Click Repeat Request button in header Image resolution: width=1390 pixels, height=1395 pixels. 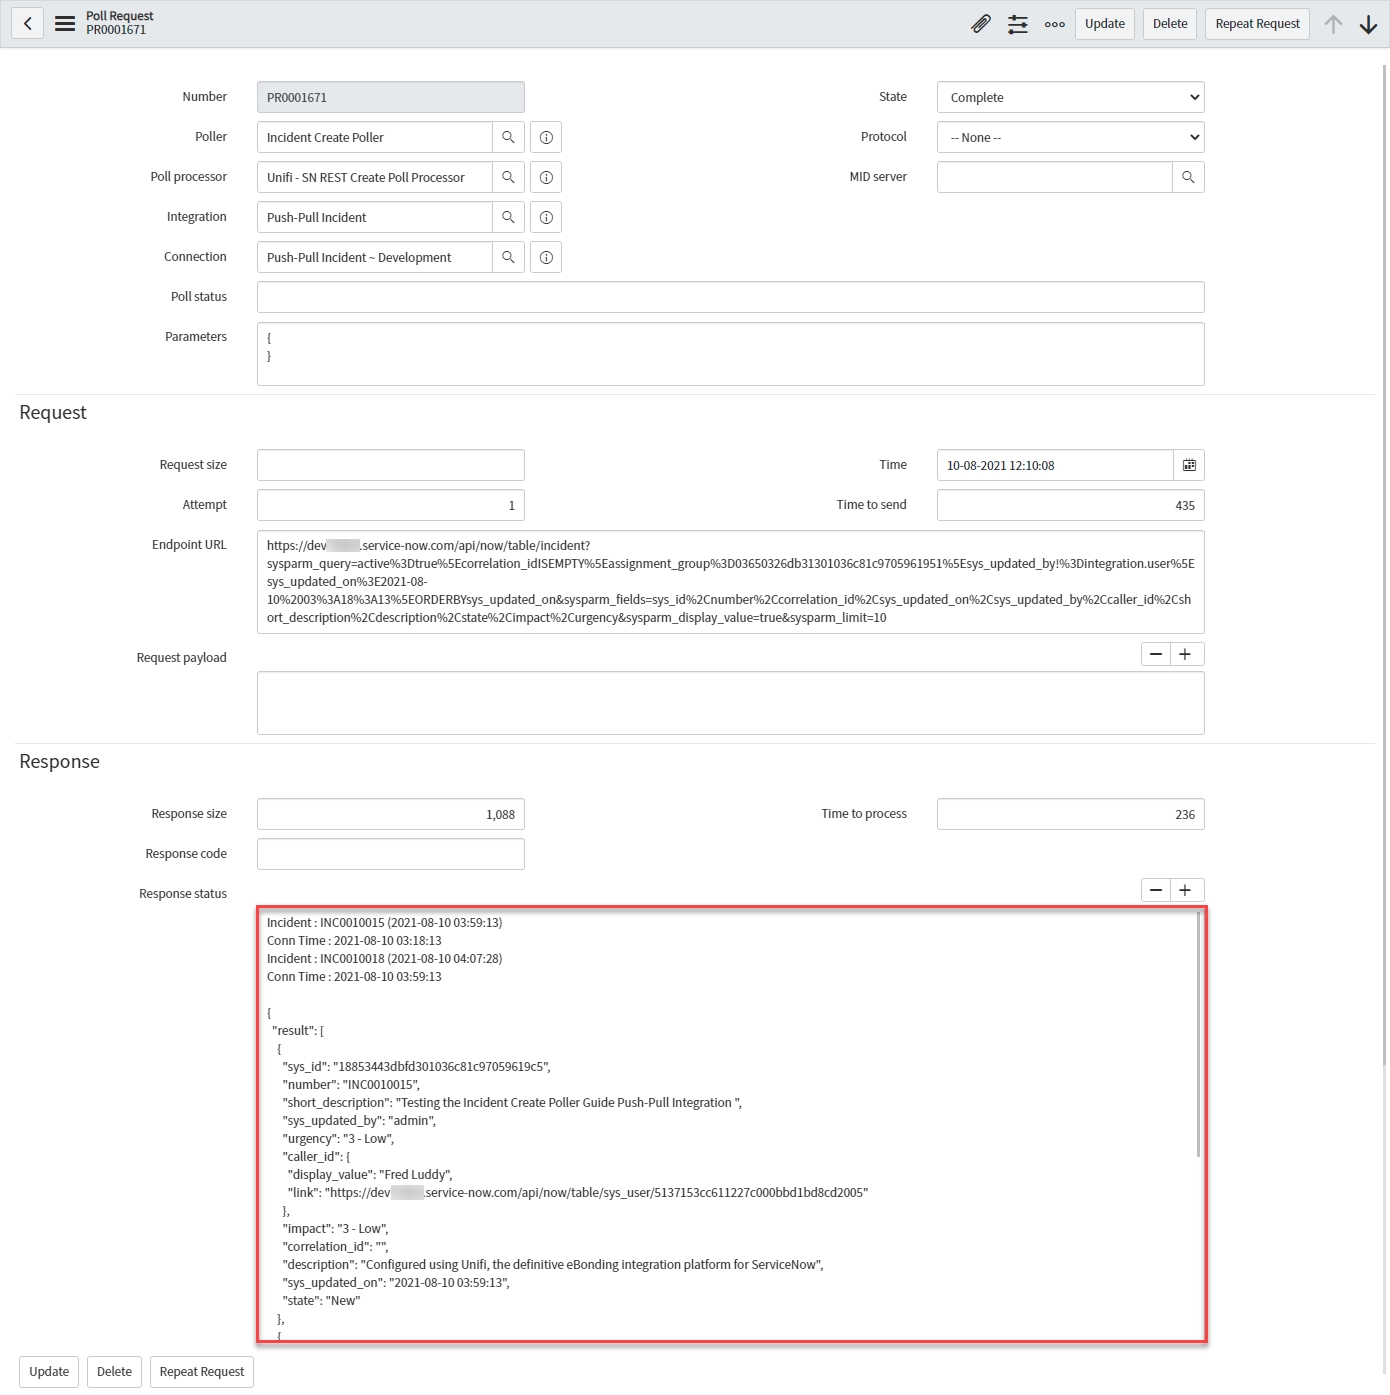pos(1257,24)
